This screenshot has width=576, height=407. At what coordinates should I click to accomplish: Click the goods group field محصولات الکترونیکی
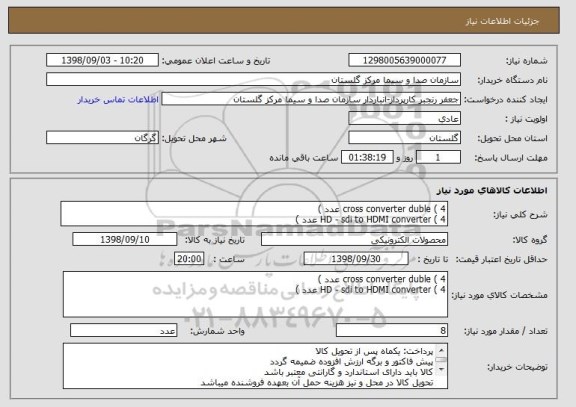(354, 239)
